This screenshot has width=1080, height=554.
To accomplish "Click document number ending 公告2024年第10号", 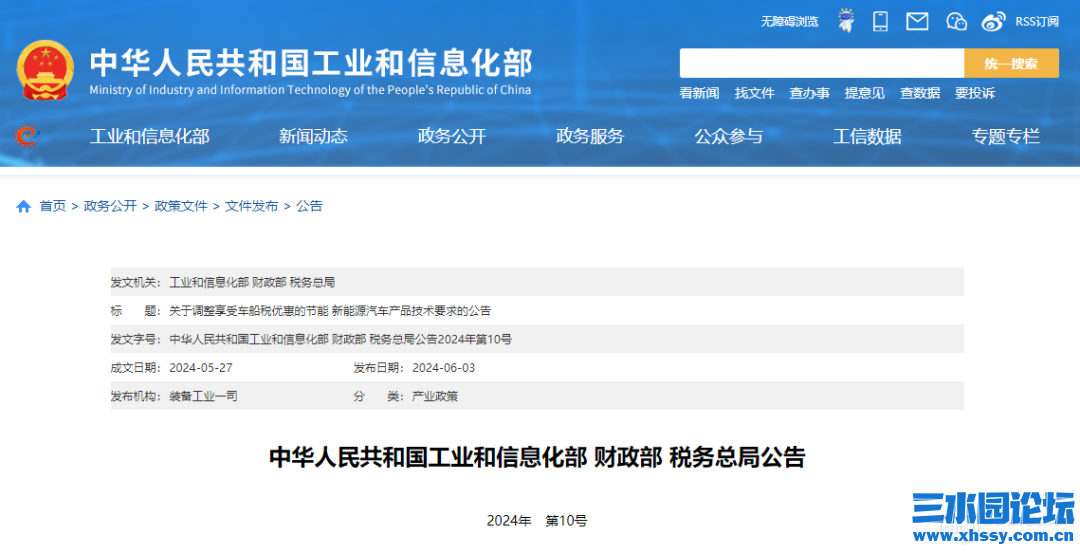I will click(x=340, y=339).
